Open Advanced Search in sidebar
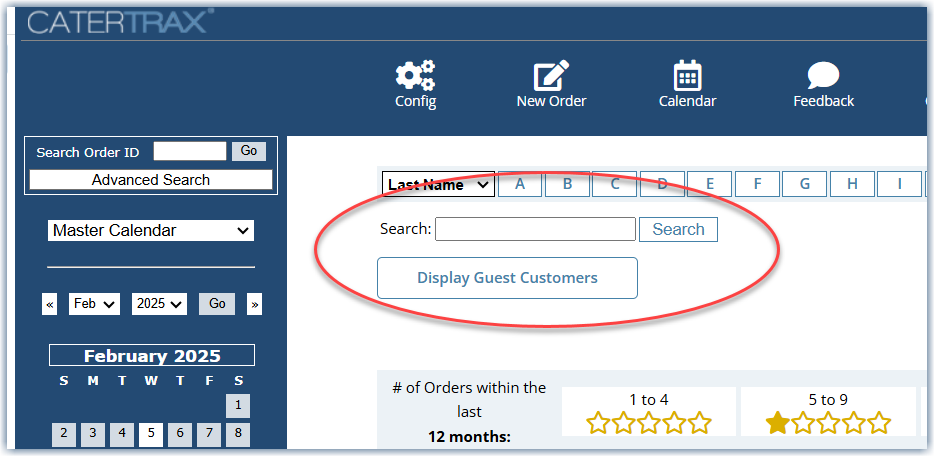Screen dimensions: 935x457 pos(151,180)
